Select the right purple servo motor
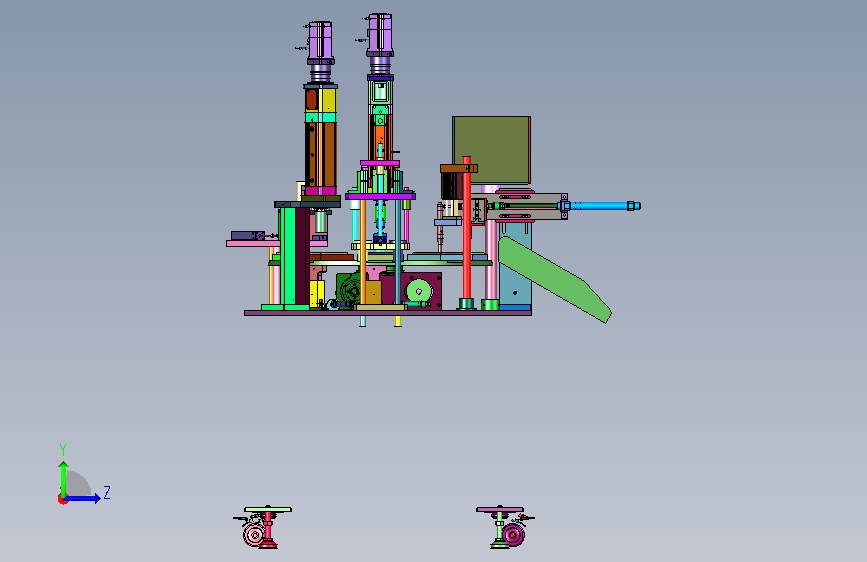 point(380,34)
